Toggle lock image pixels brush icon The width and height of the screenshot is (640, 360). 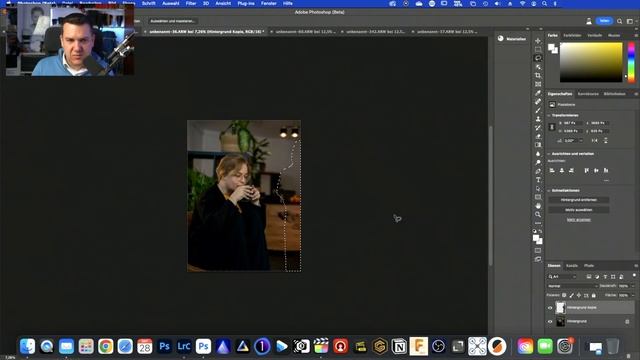point(571,295)
